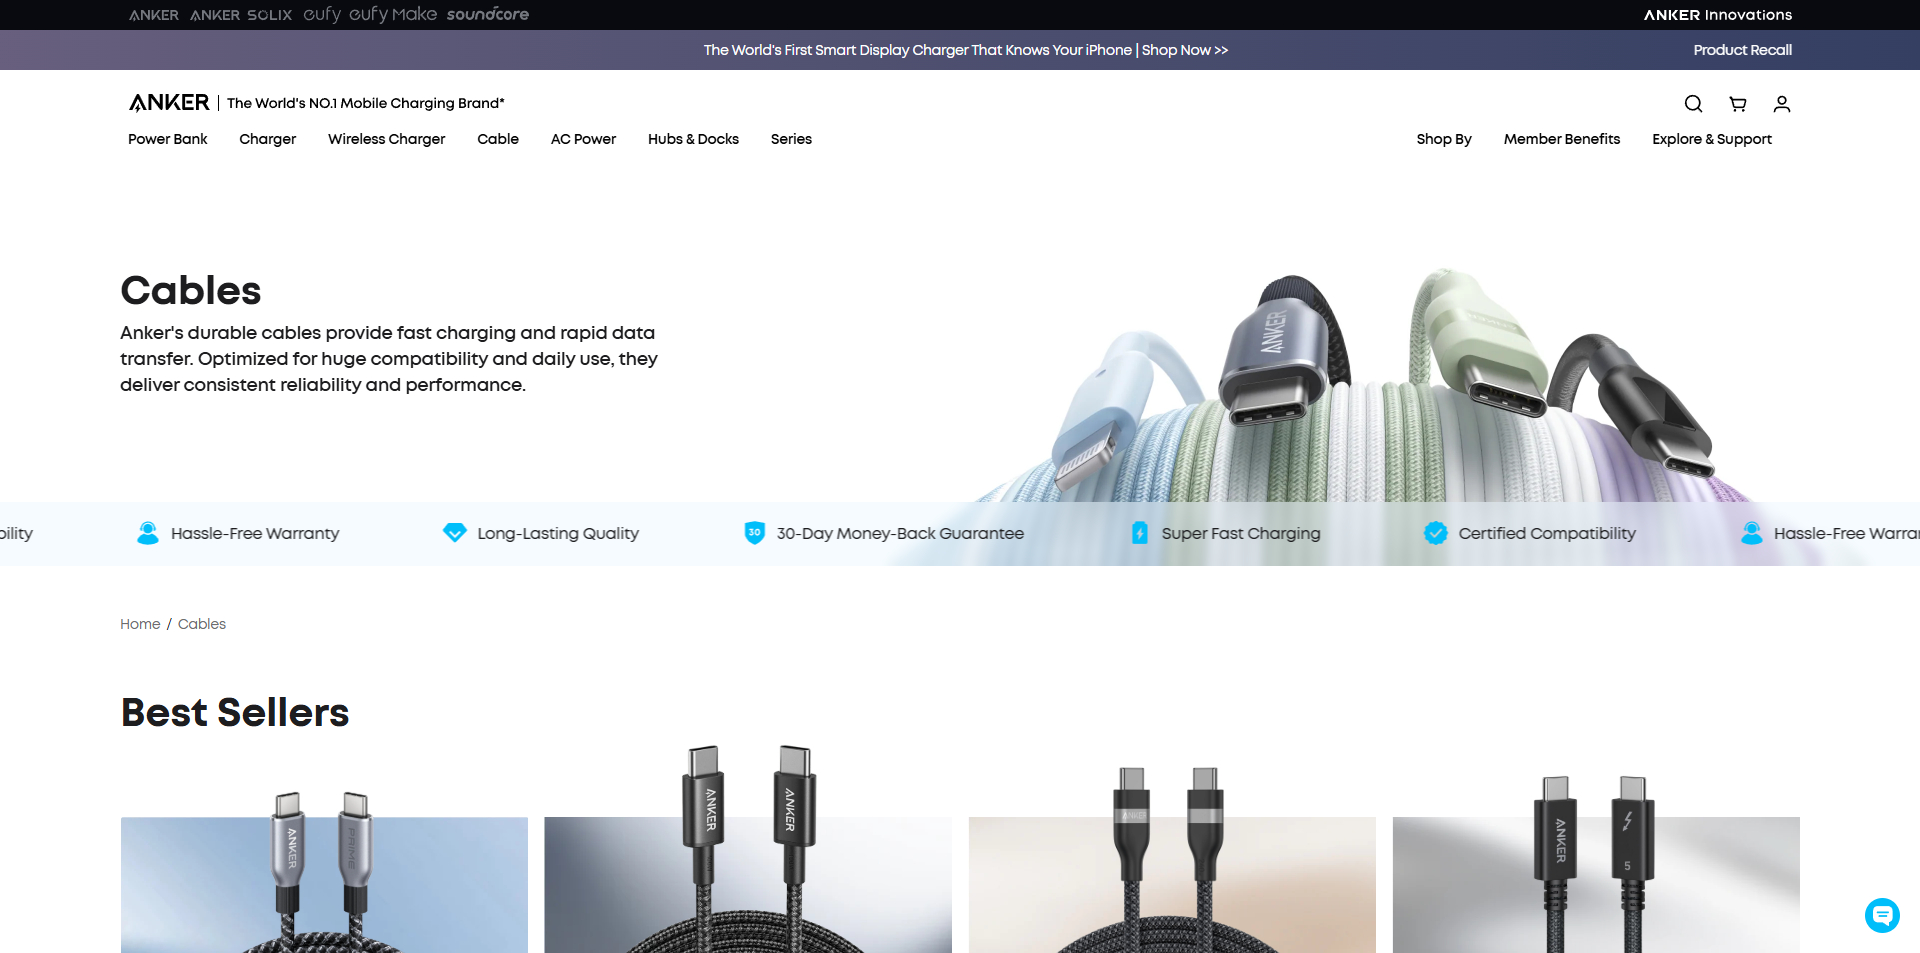Screen dimensions: 1920x953
Task: Open the live chat bubble icon
Action: [1882, 915]
